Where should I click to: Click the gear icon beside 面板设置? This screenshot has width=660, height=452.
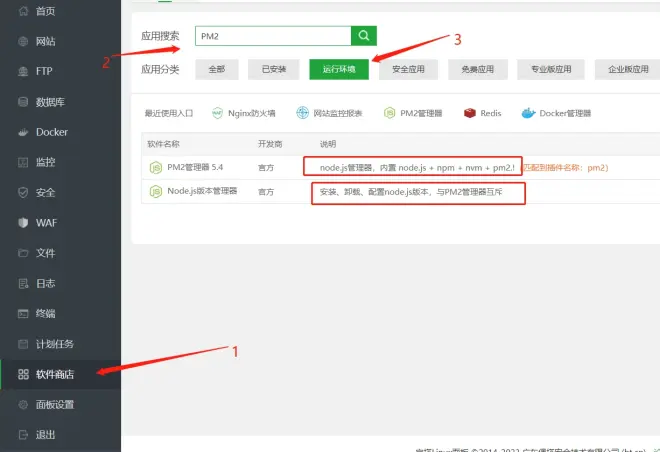(x=23, y=404)
